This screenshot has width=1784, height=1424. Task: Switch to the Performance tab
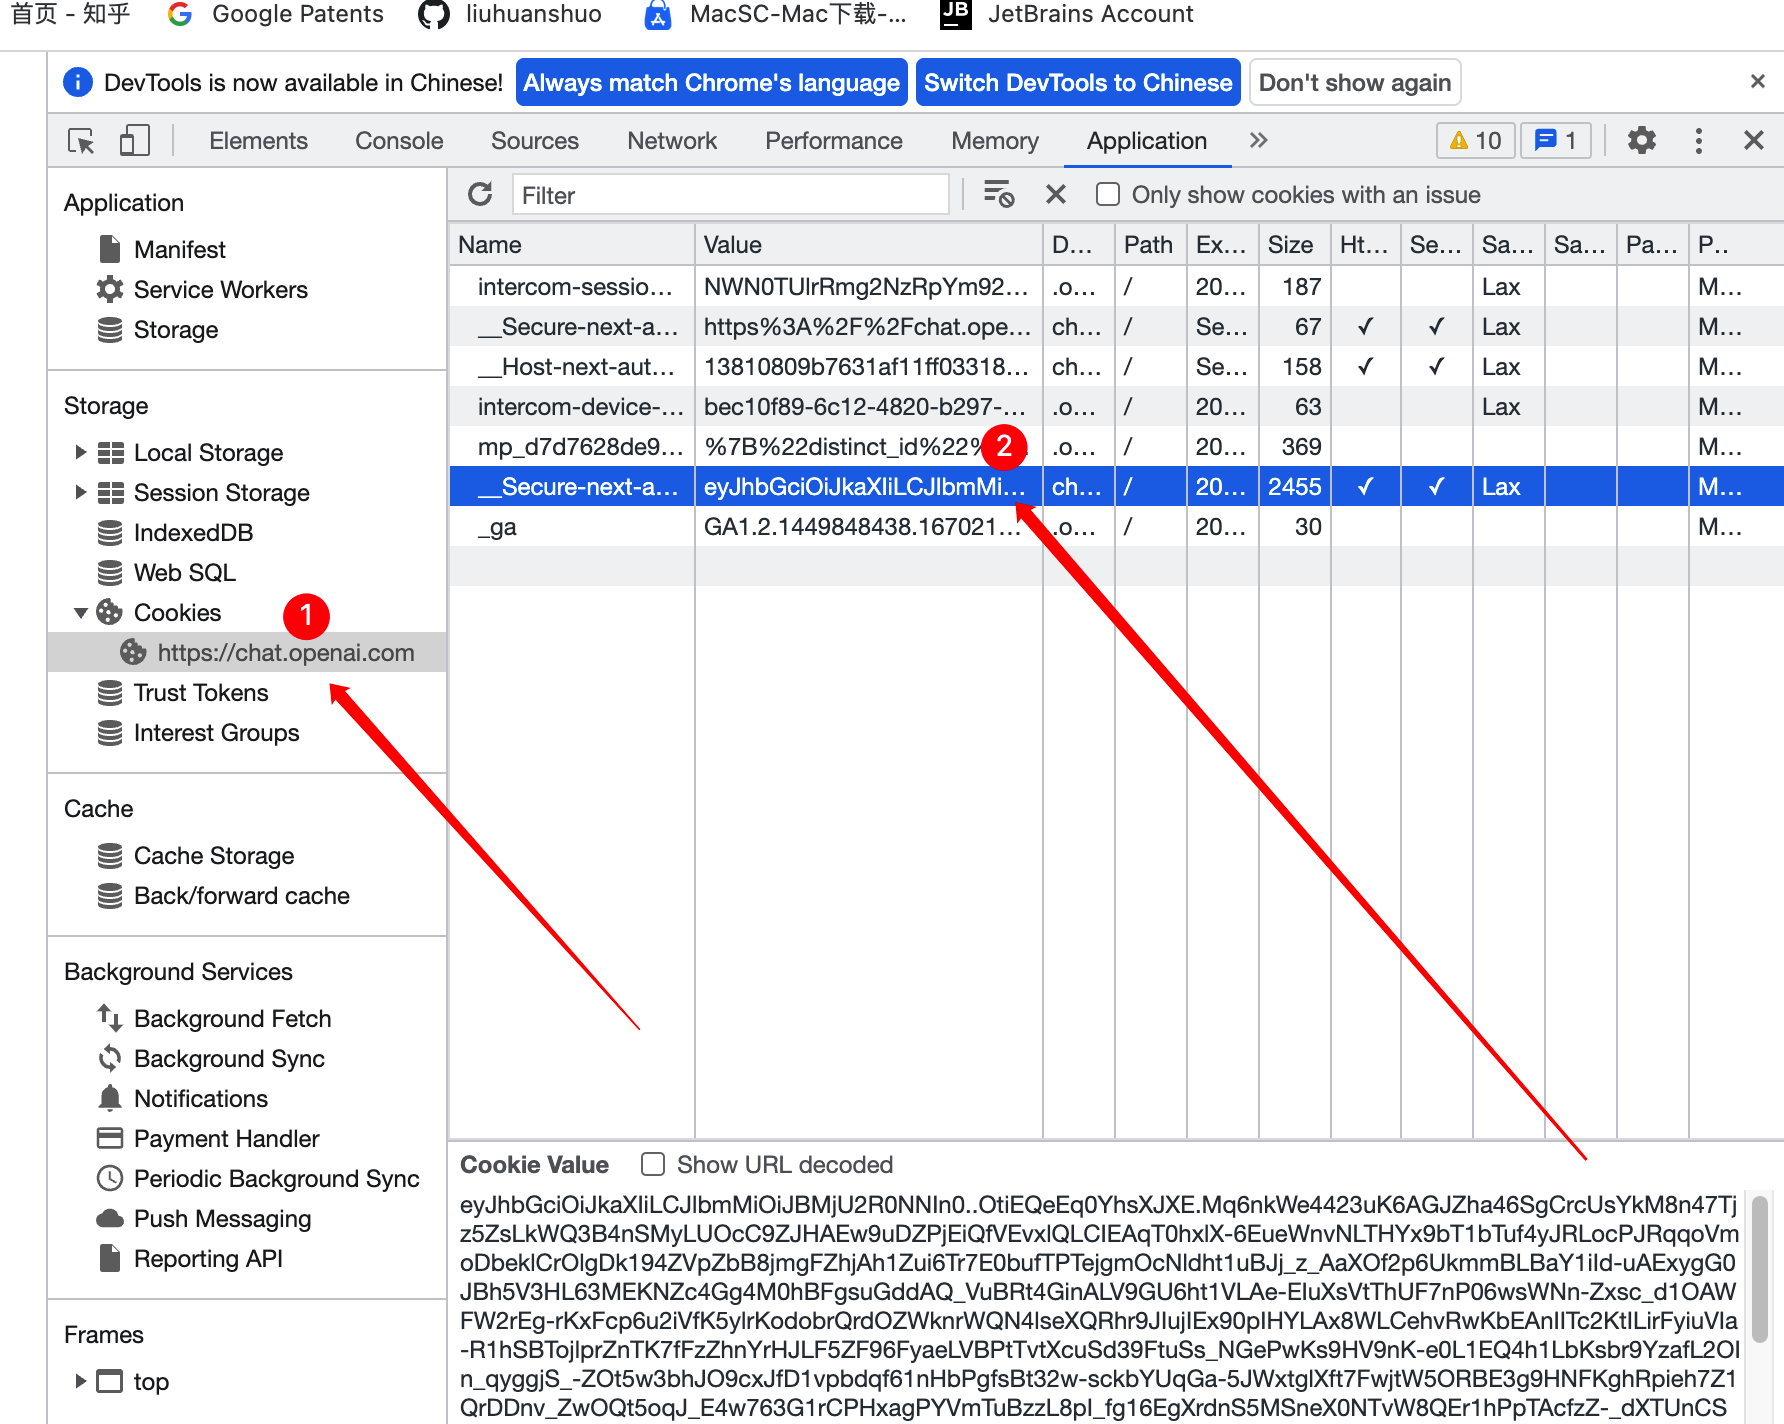(x=833, y=141)
